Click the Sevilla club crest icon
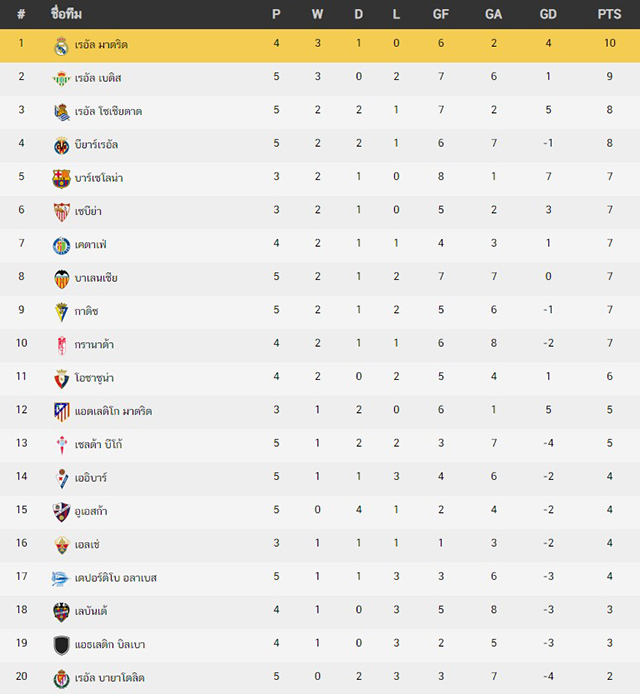 (x=62, y=212)
